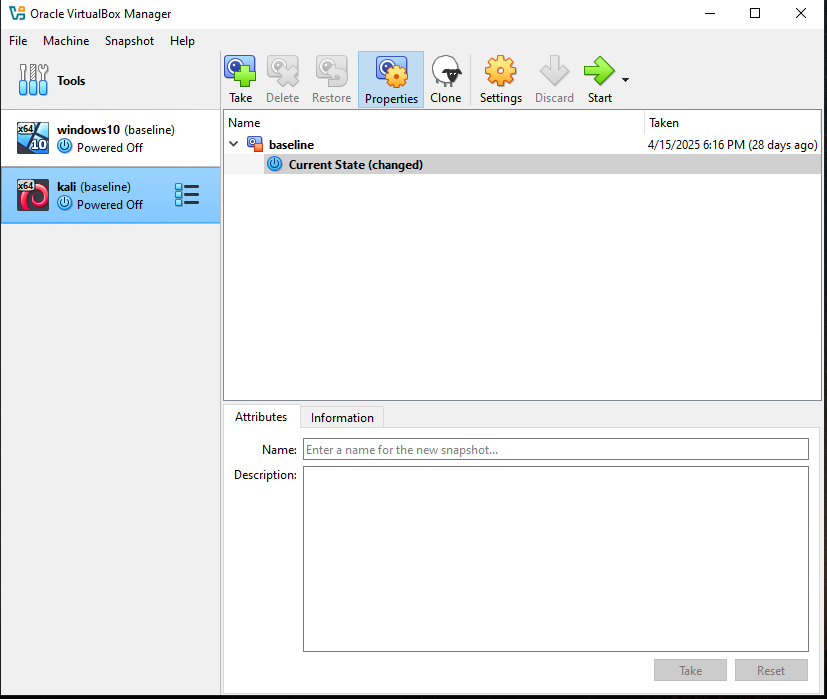The image size is (827, 699).
Task: Click the Taken column header
Action: (733, 123)
